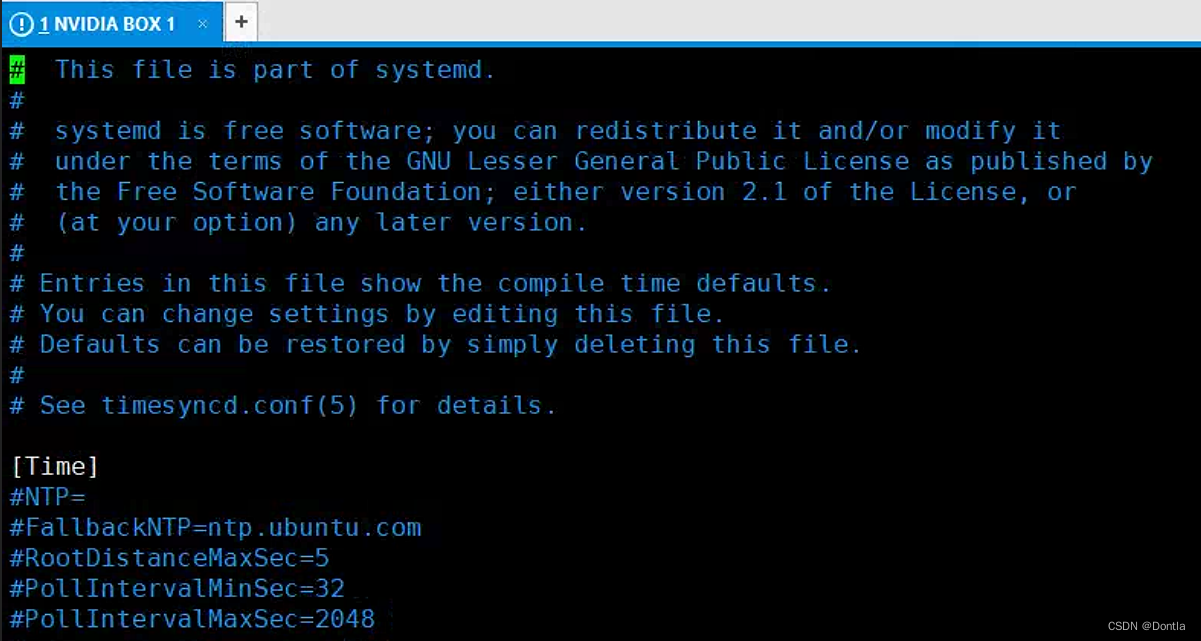Click the [Time] section header line

(55, 467)
